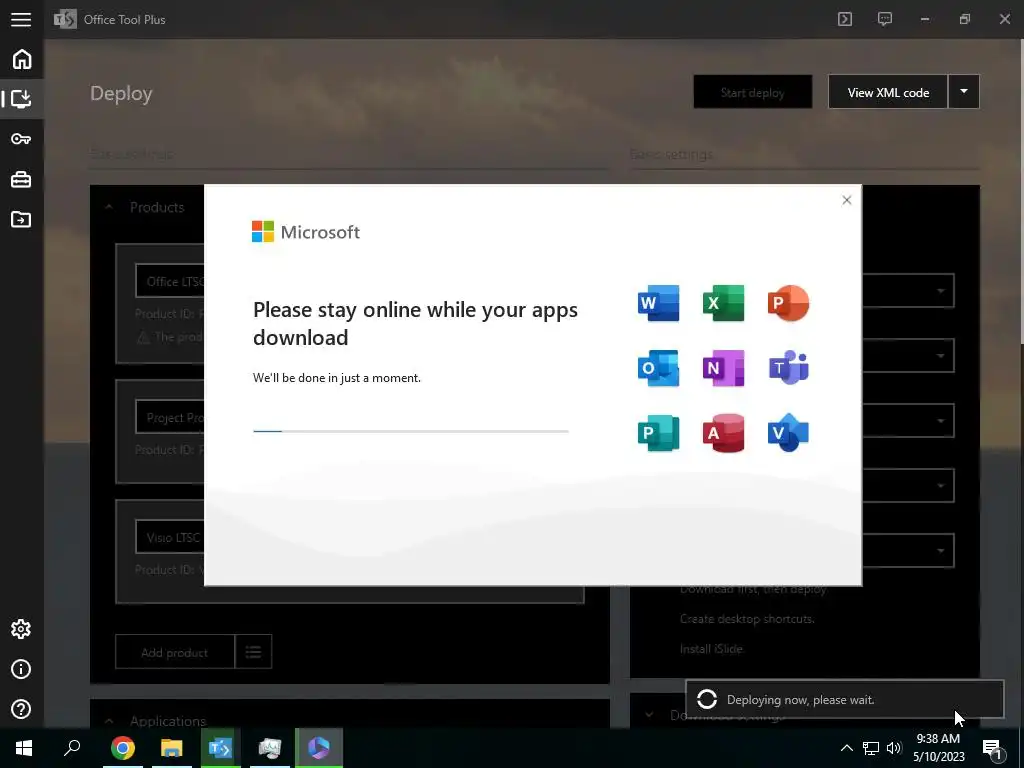The image size is (1024, 768).
Task: Open the Deploy page sidebar icon
Action: pos(22,99)
